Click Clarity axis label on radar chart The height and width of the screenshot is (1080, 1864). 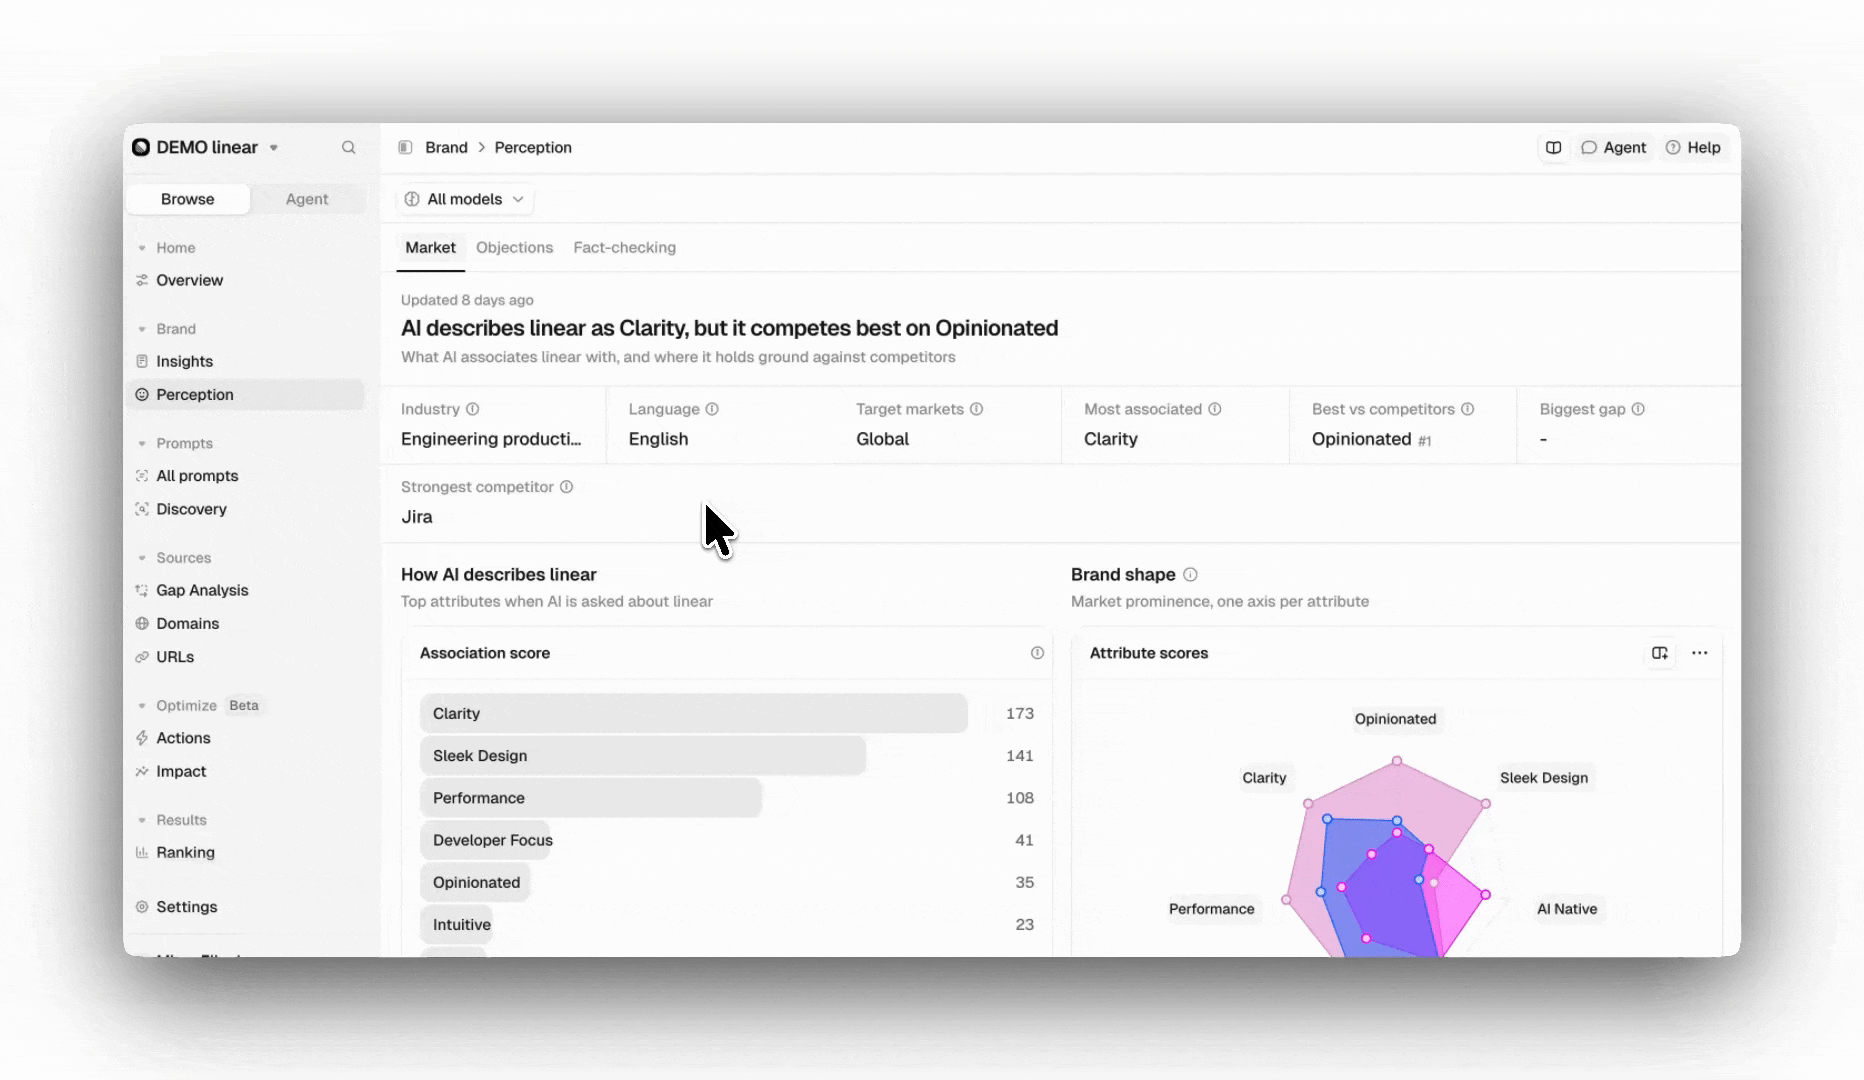tap(1264, 778)
